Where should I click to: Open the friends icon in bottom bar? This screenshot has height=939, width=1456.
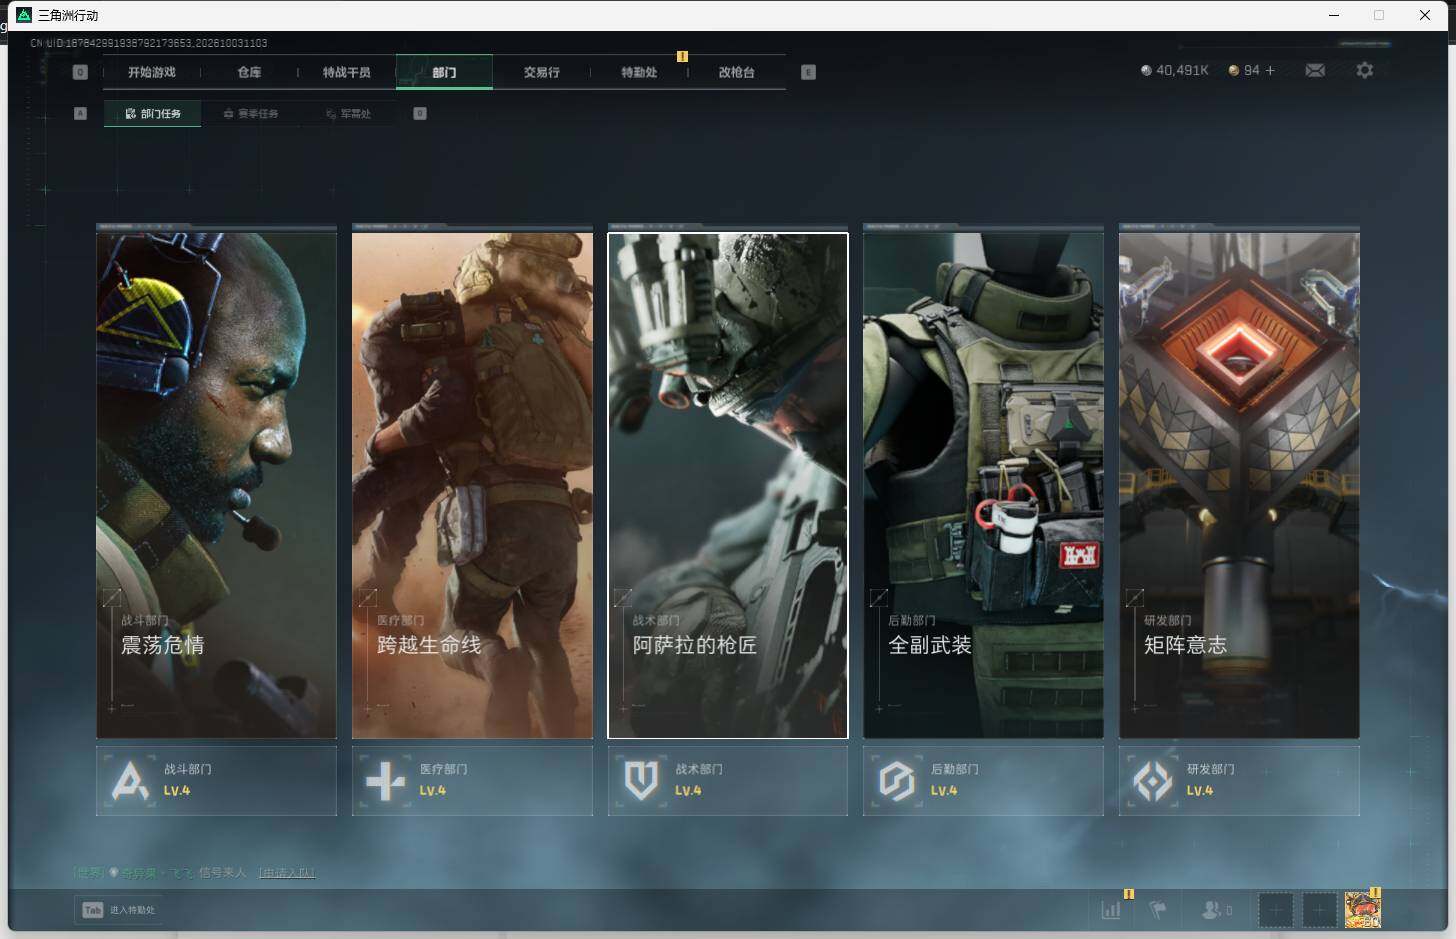pos(1211,910)
